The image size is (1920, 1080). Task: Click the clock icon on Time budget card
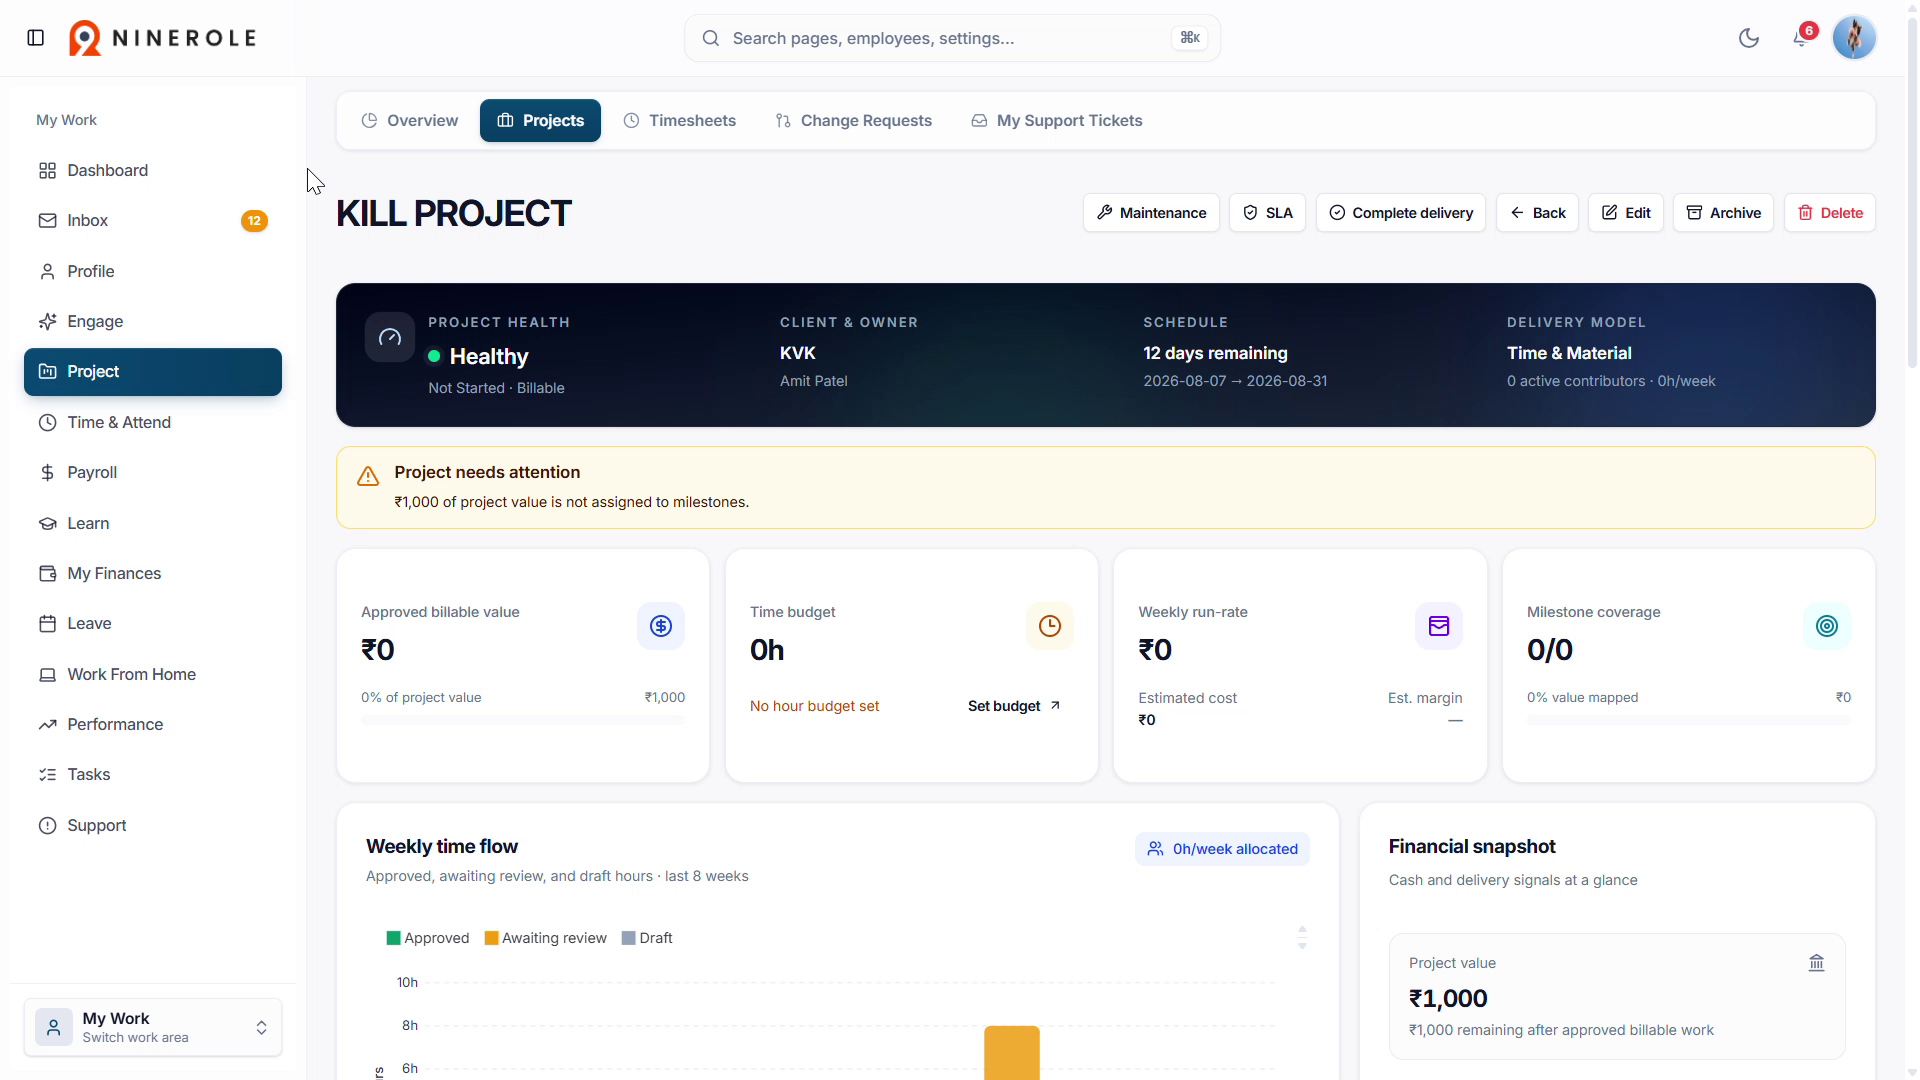tap(1050, 626)
